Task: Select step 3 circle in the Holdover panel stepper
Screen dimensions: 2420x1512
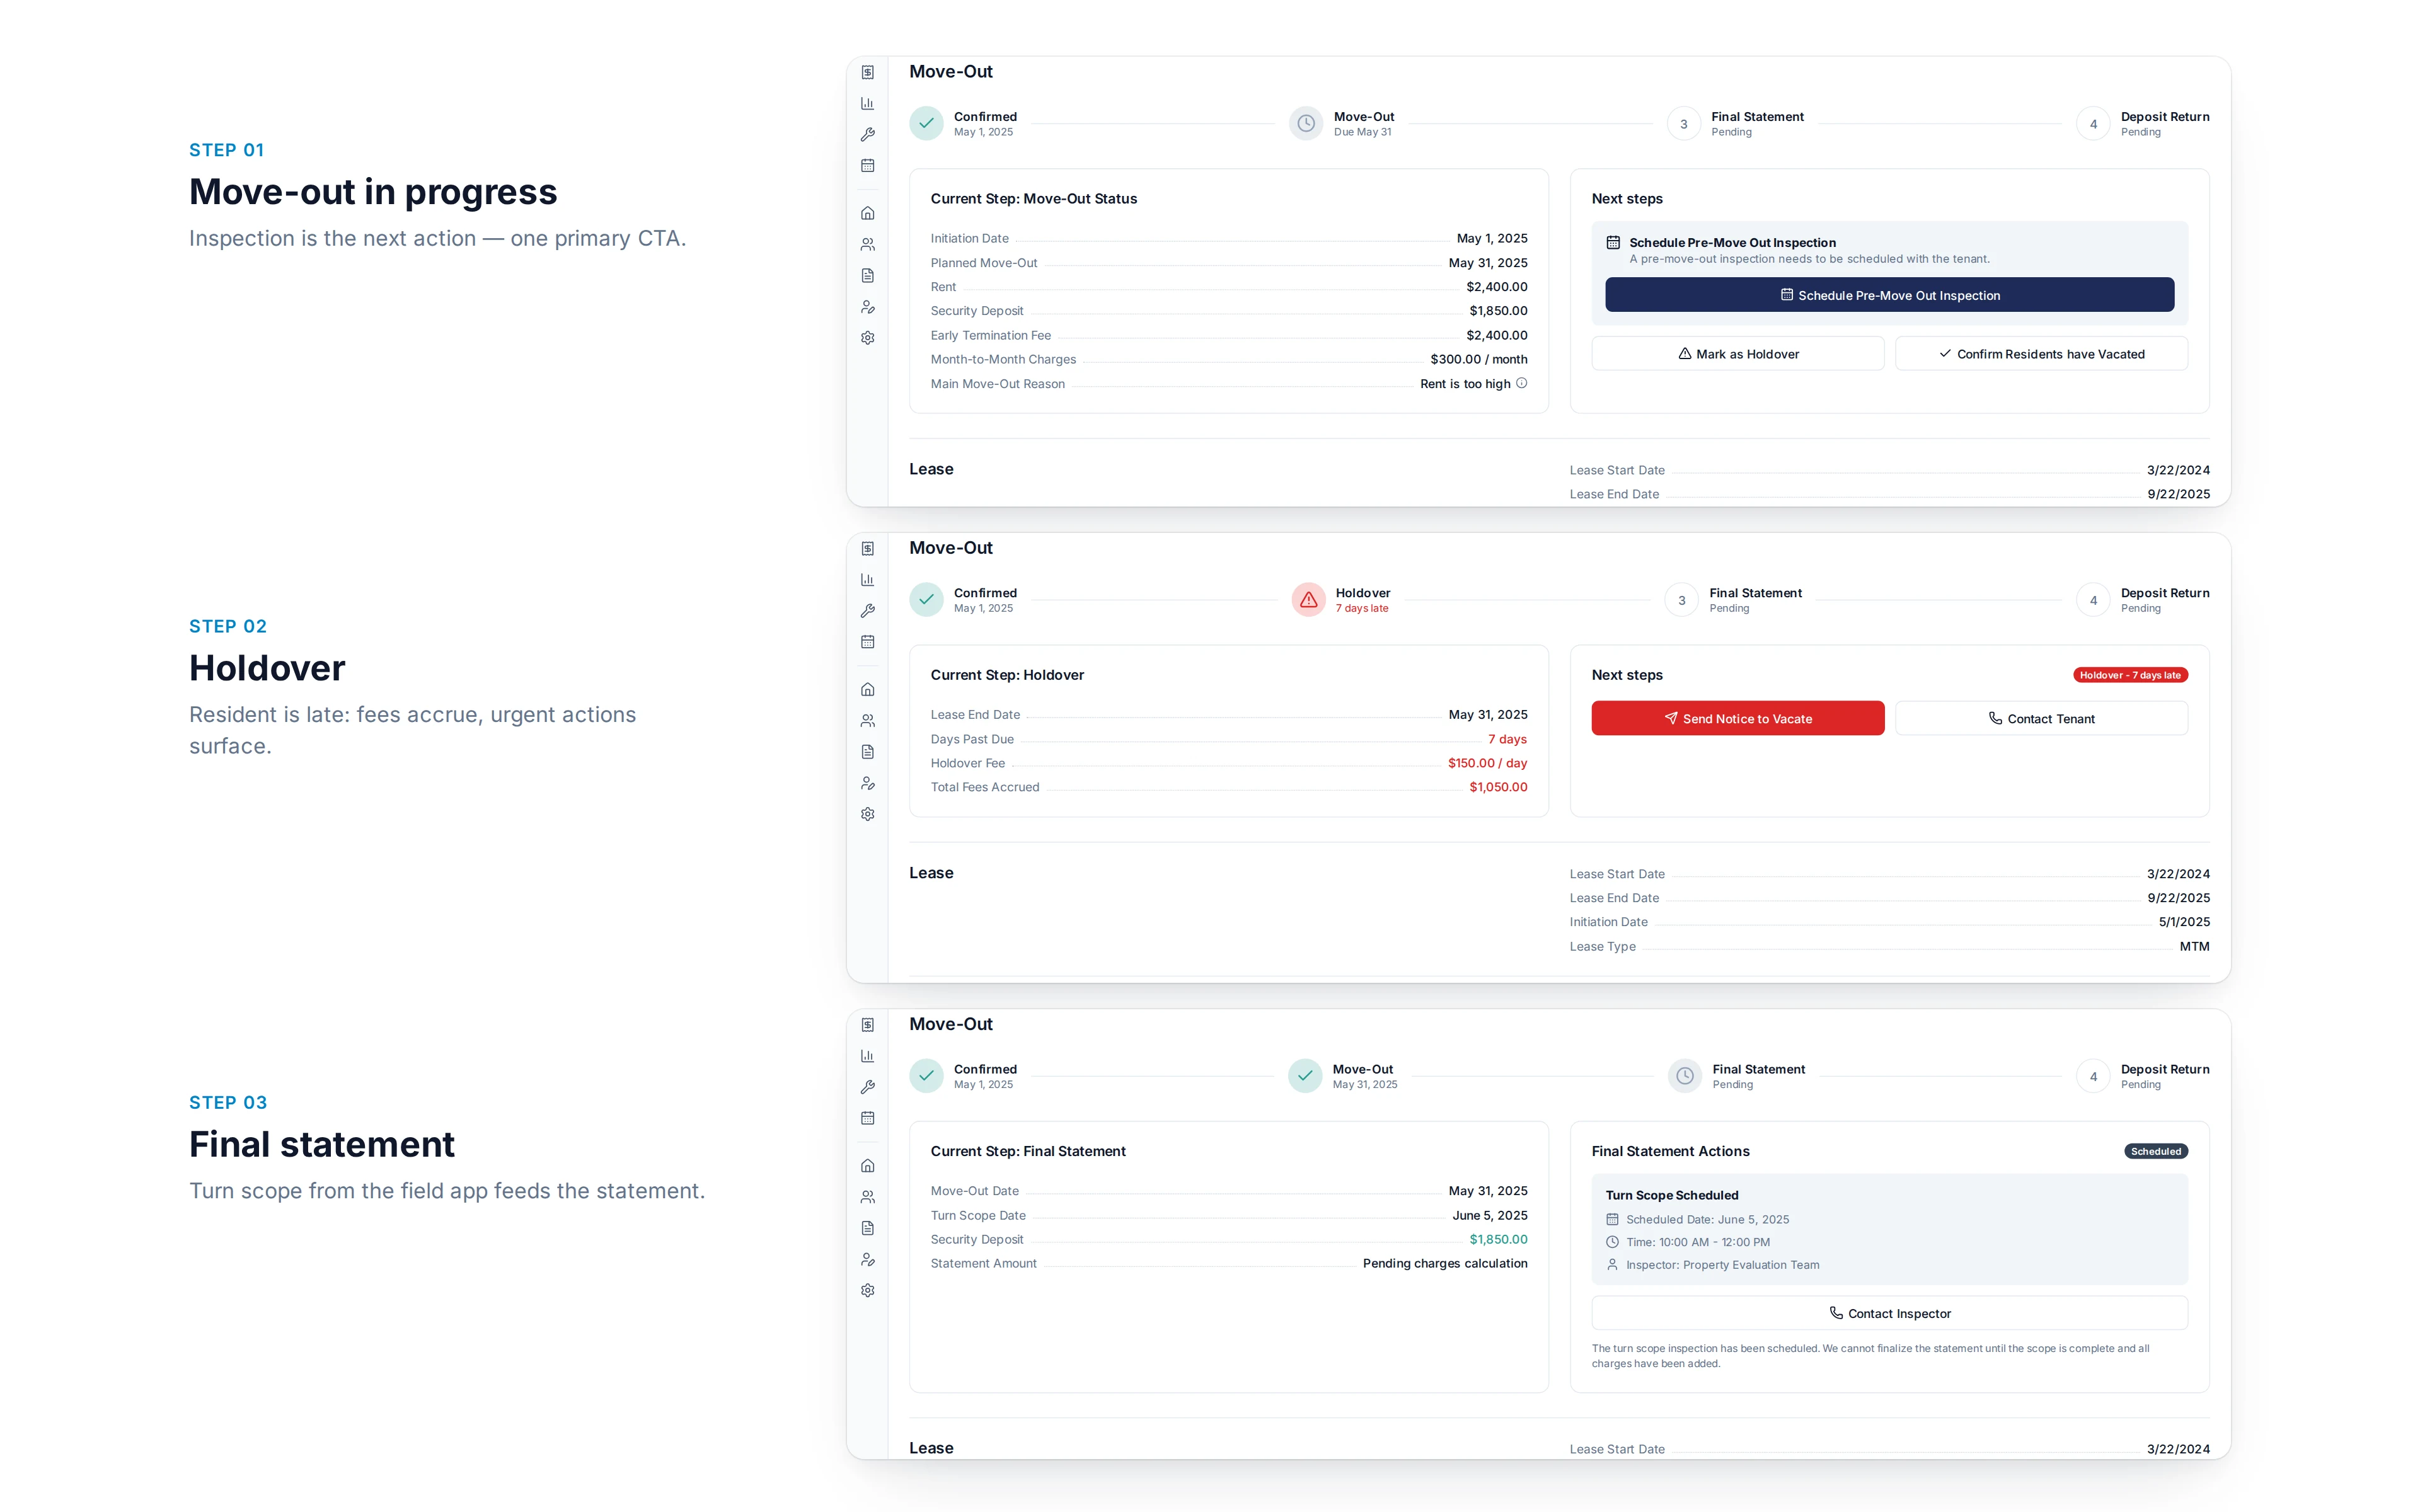Action: [1681, 600]
